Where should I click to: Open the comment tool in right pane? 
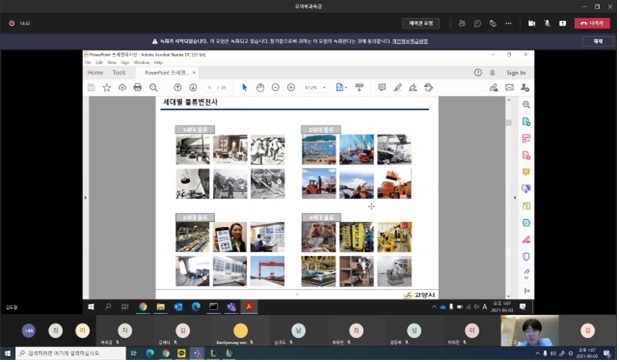526,172
